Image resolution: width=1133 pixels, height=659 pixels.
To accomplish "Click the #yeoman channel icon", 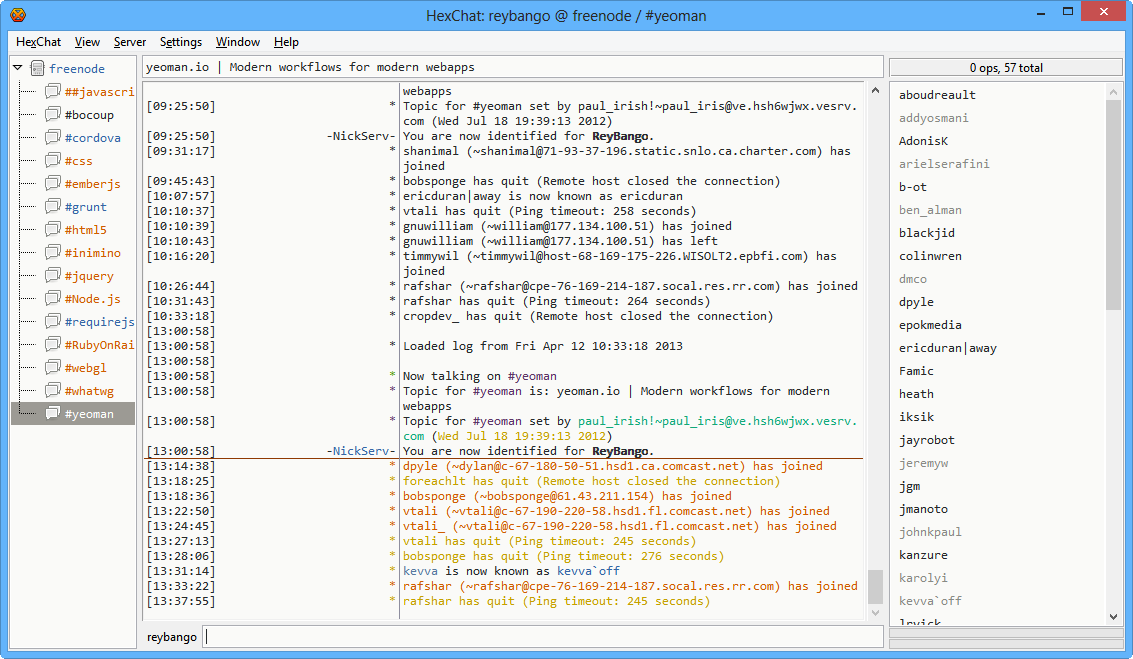I will [x=52, y=413].
